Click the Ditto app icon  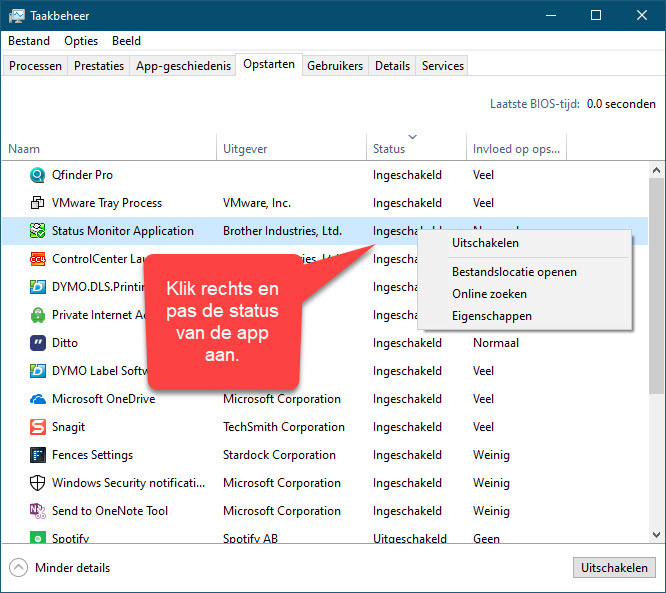(x=37, y=343)
